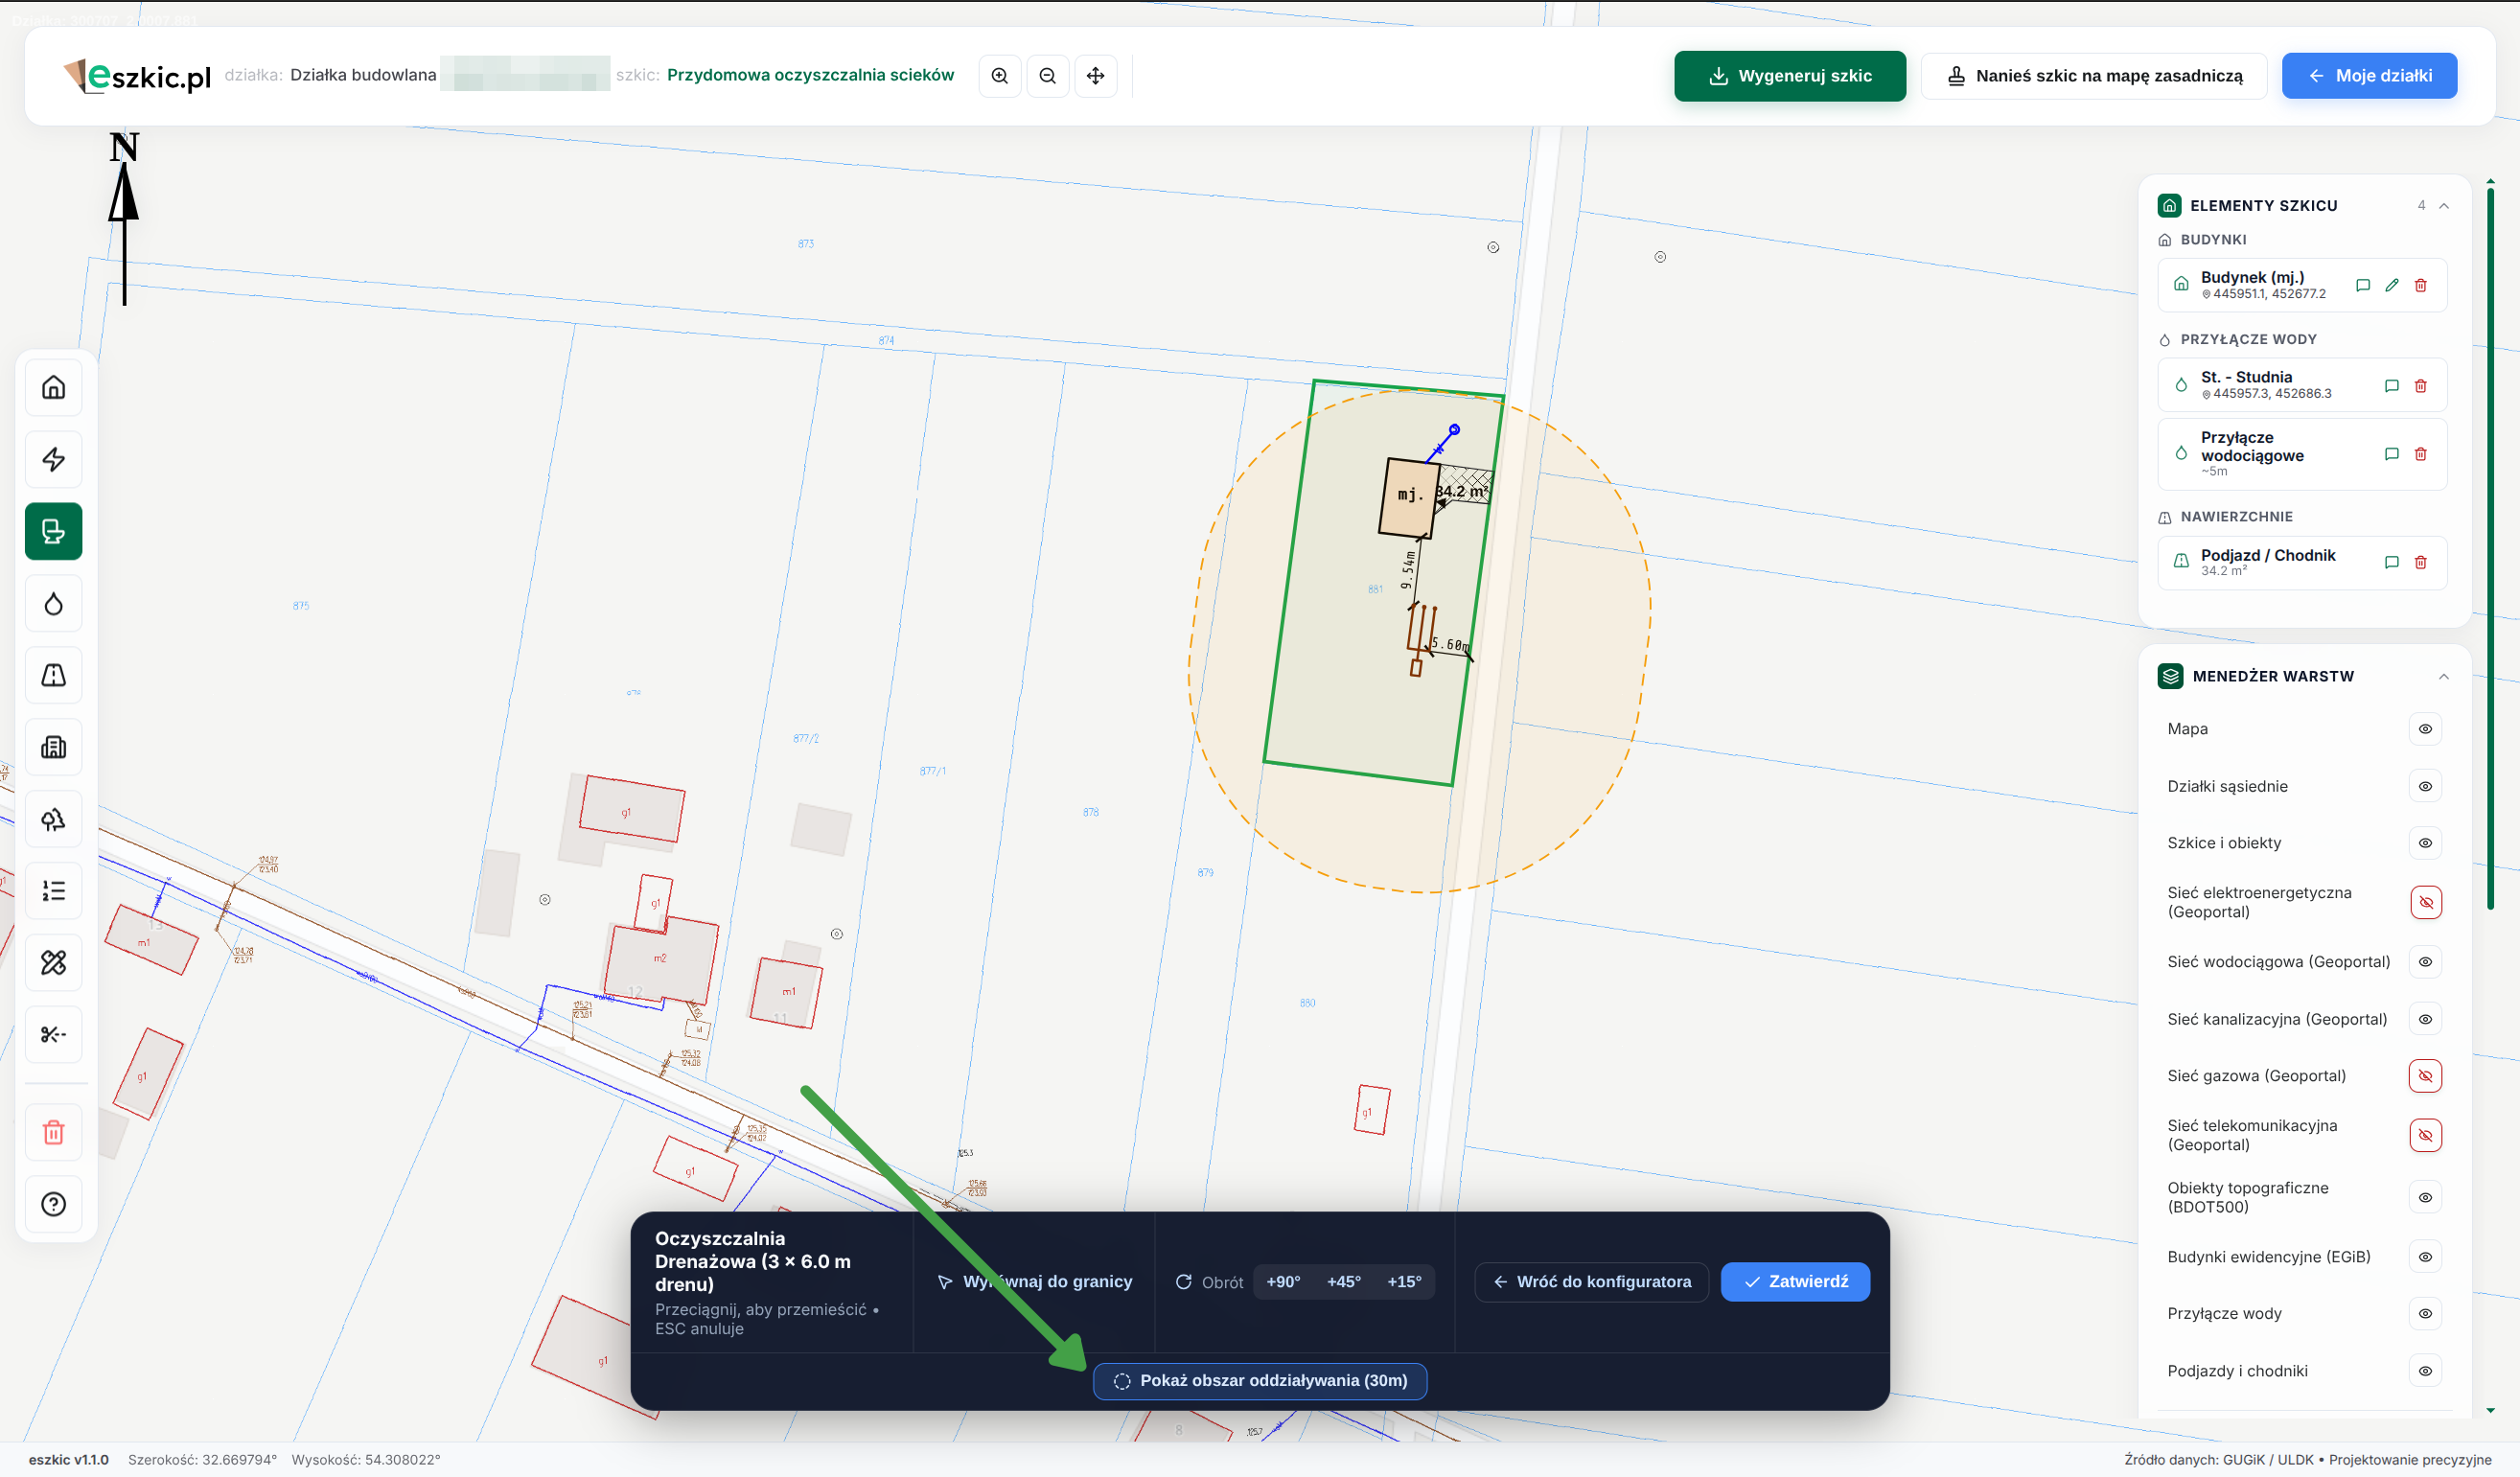Rotate the object by +45°

tap(1343, 1282)
